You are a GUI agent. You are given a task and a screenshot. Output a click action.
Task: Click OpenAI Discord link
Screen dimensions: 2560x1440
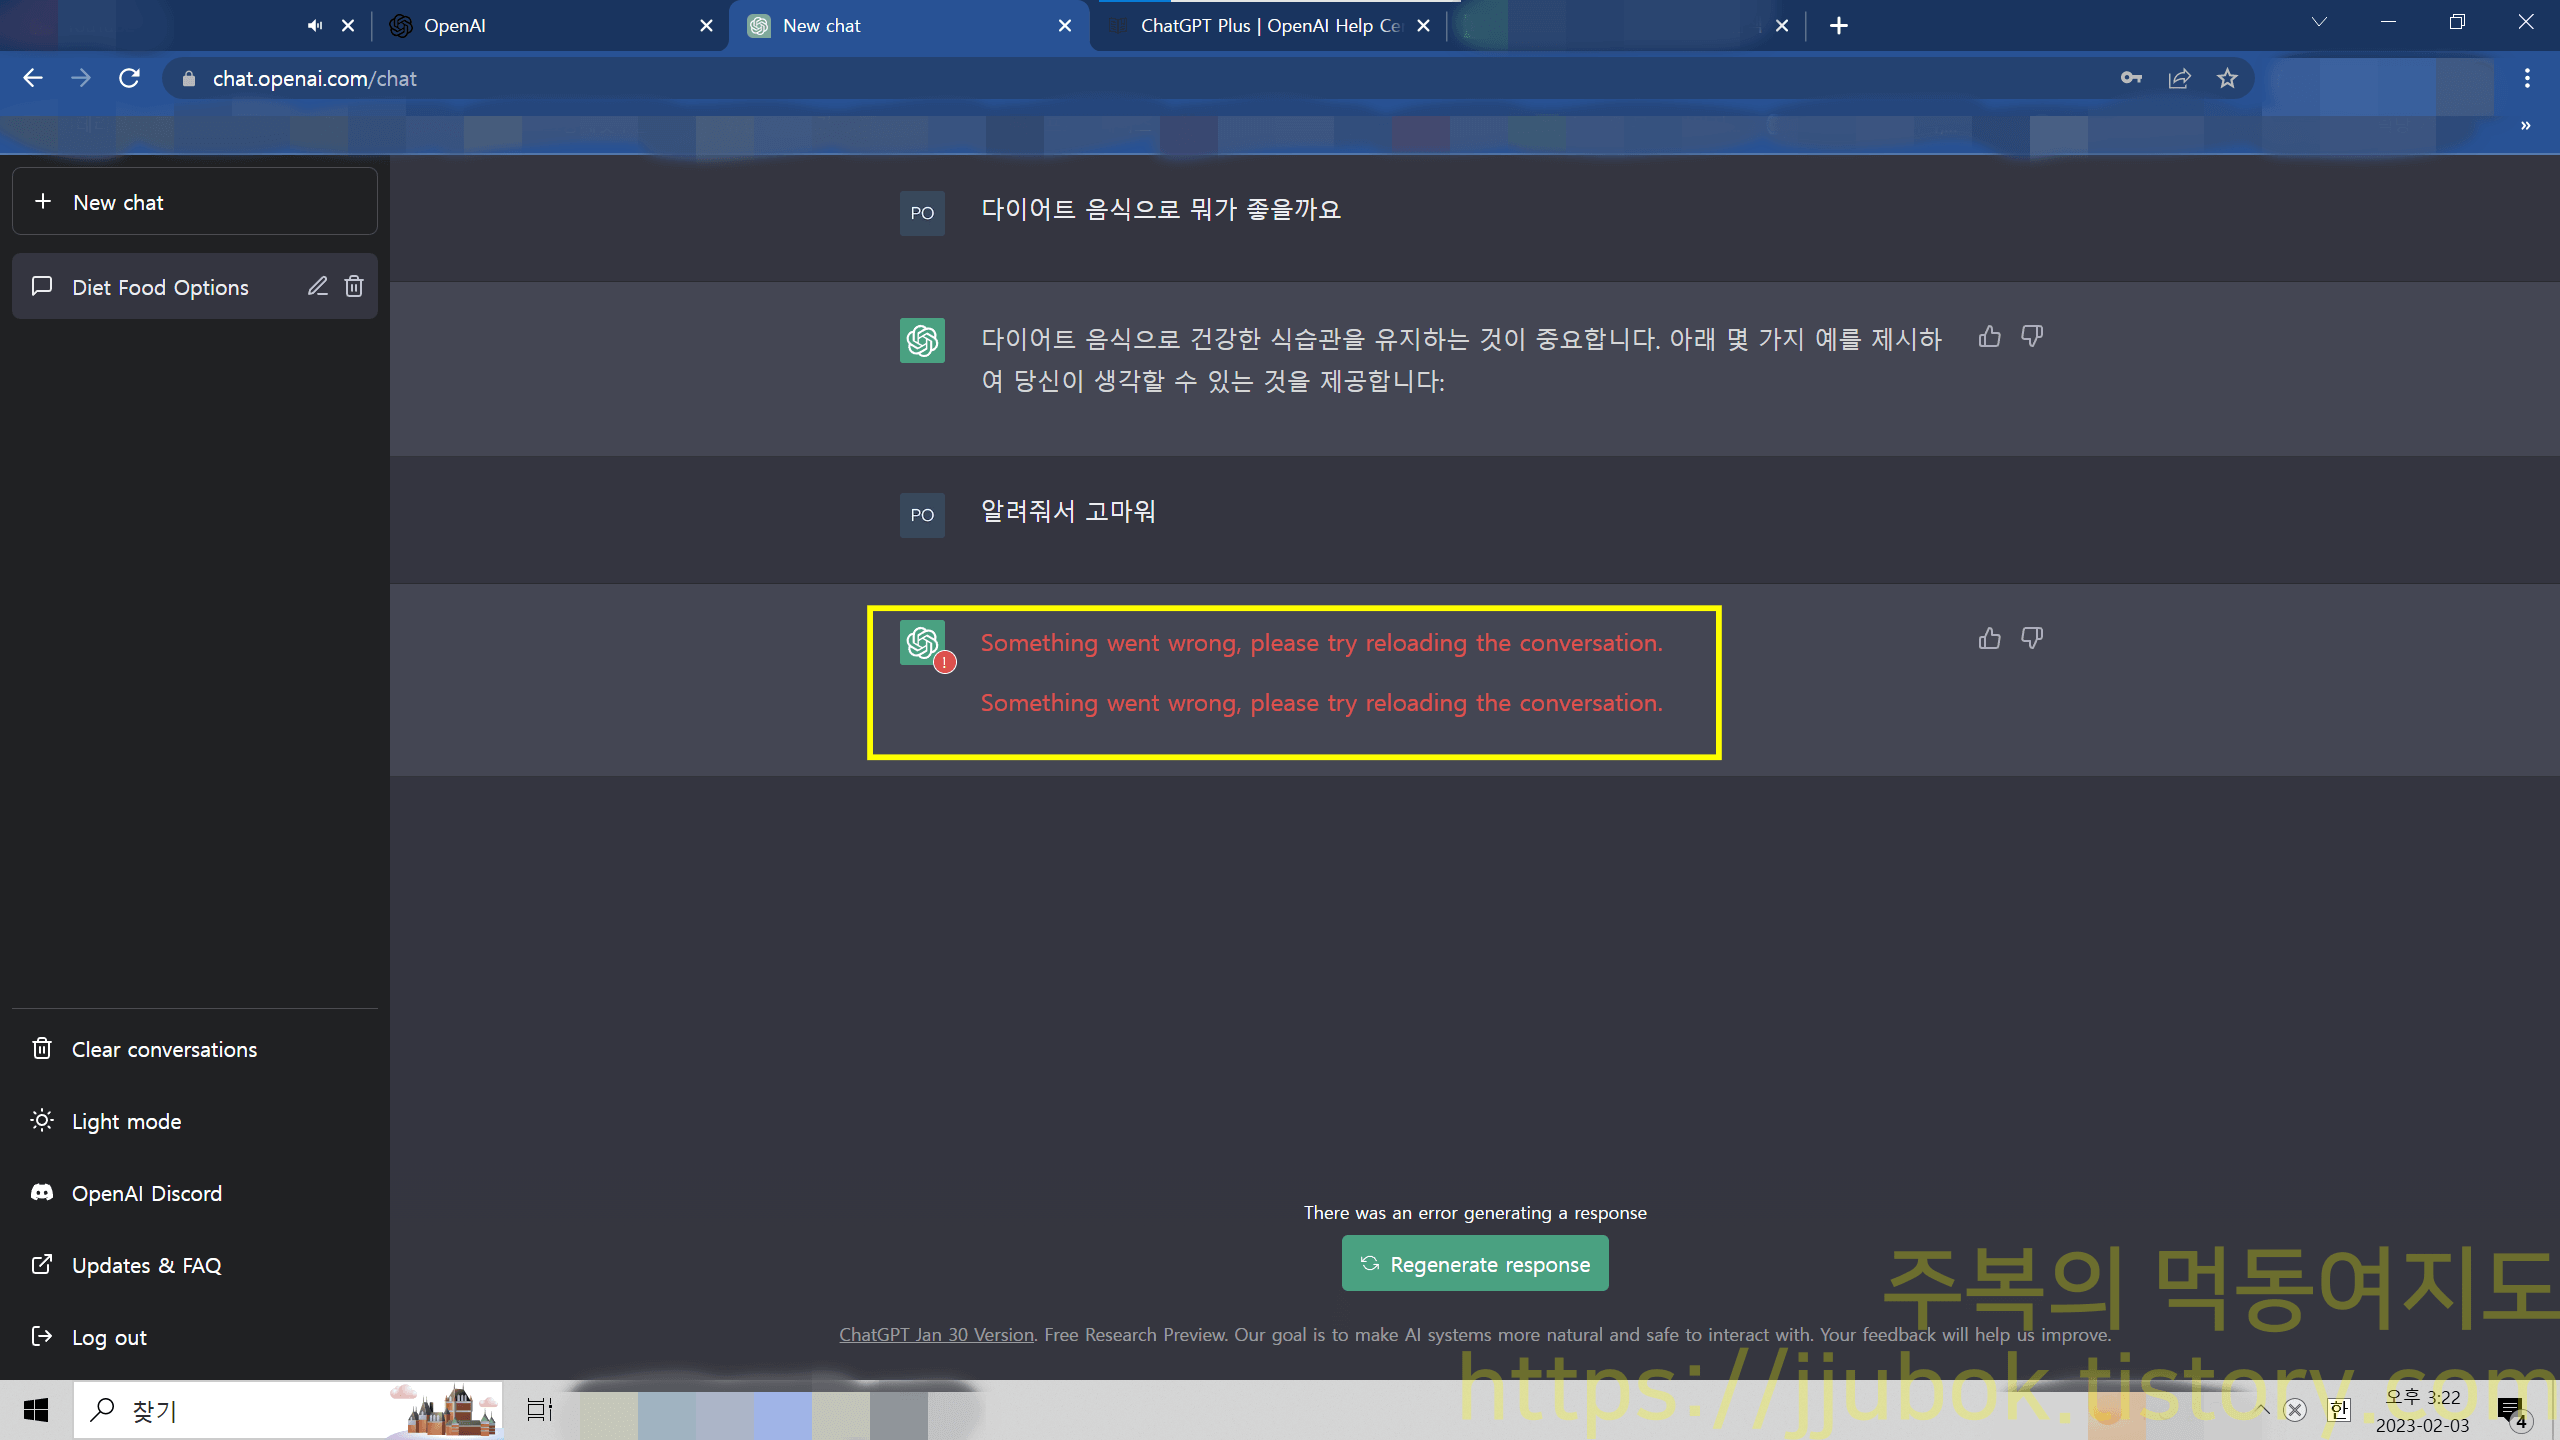click(146, 1192)
